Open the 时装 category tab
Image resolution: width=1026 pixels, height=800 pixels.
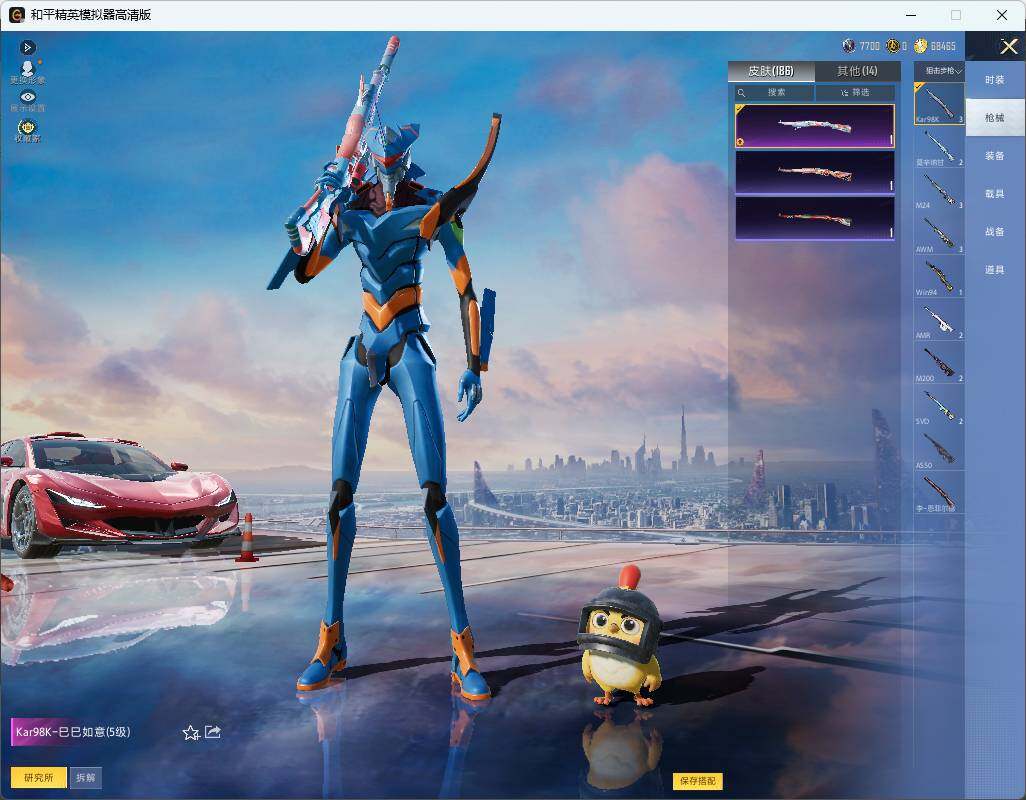995,80
